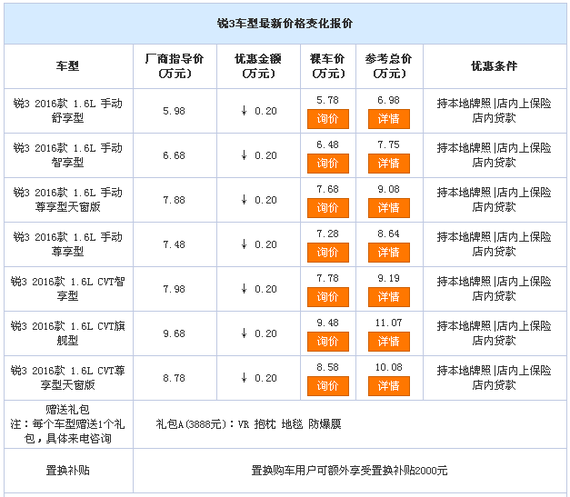This screenshot has width=570, height=497.
Task: Click the 车型 column header
Action: (x=68, y=67)
